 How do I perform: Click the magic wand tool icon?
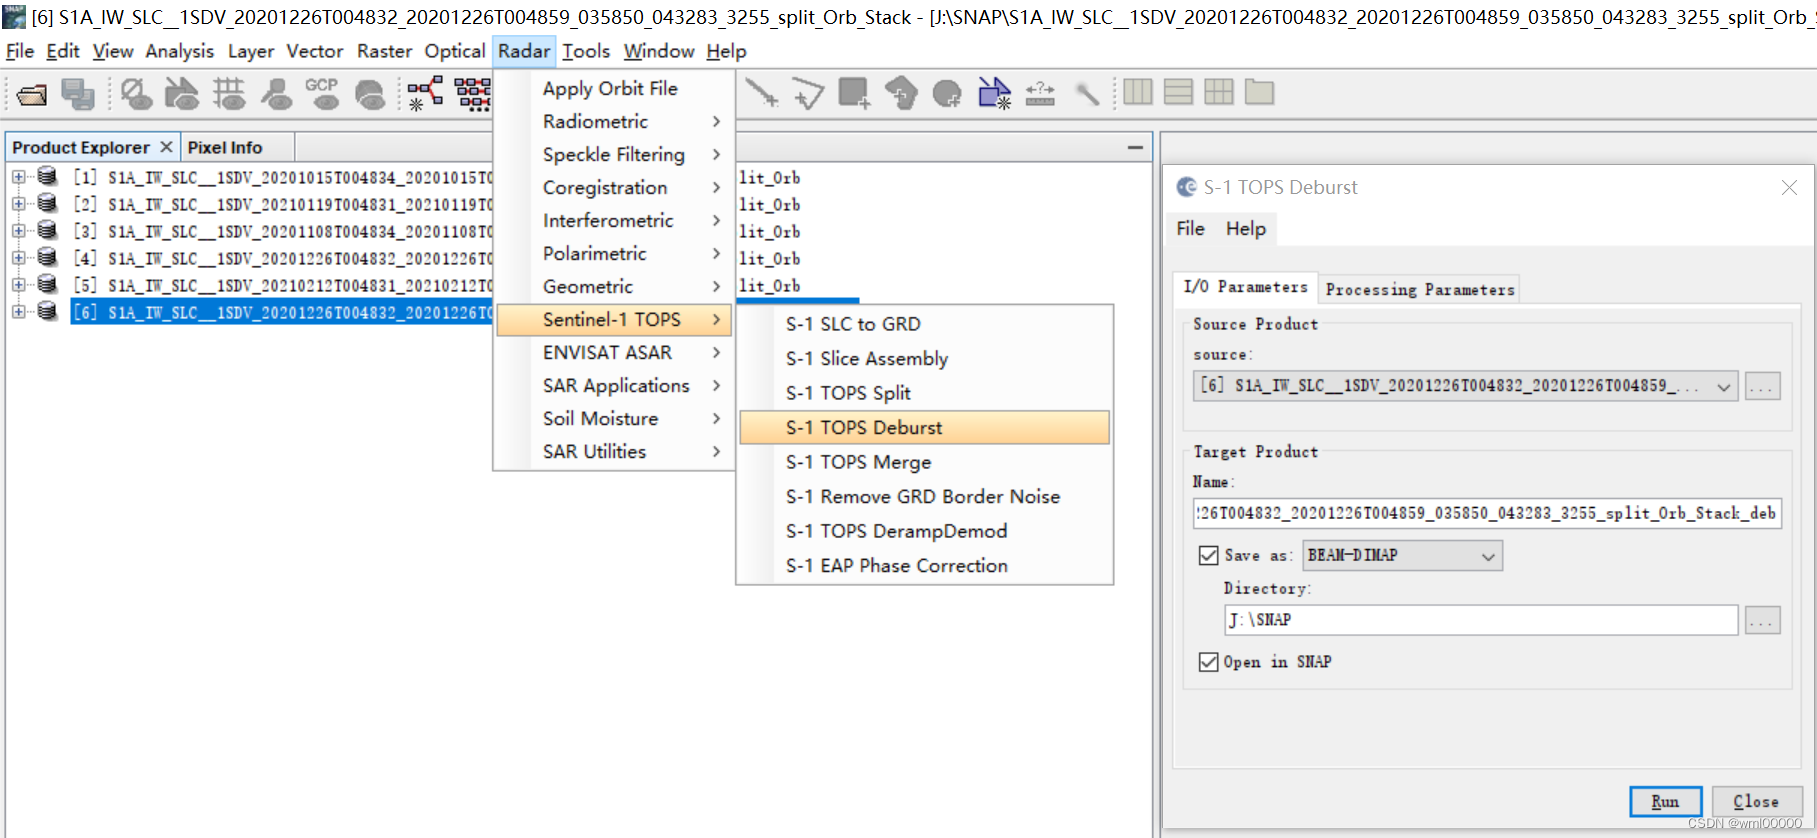click(x=1087, y=94)
